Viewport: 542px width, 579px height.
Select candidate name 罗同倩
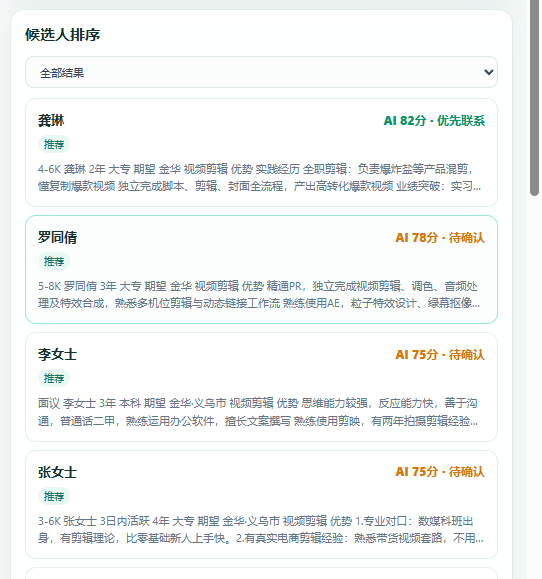point(57,237)
